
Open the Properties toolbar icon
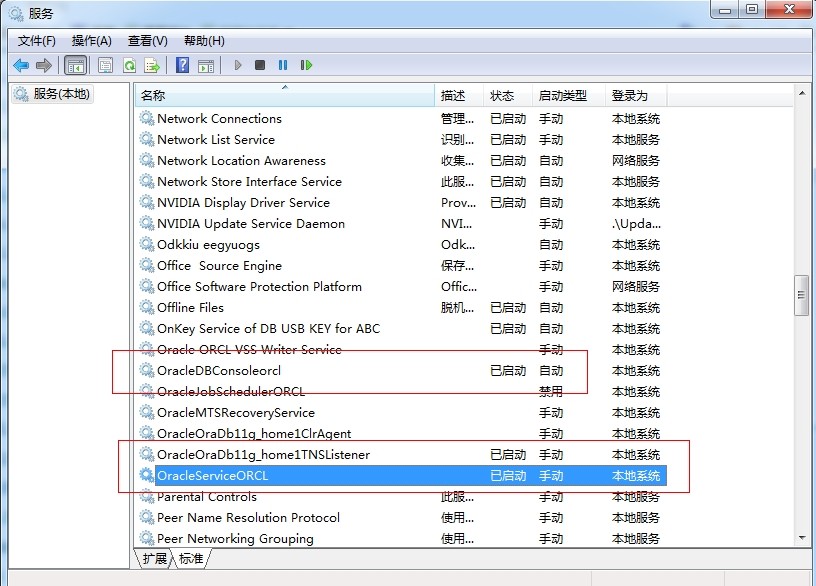(x=106, y=65)
